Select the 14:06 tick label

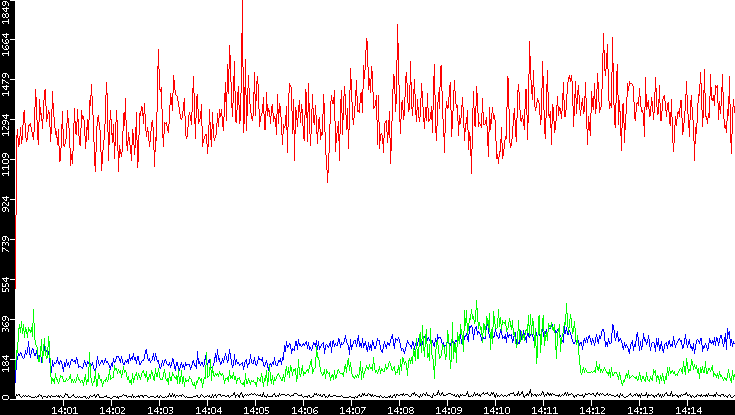tap(304, 409)
